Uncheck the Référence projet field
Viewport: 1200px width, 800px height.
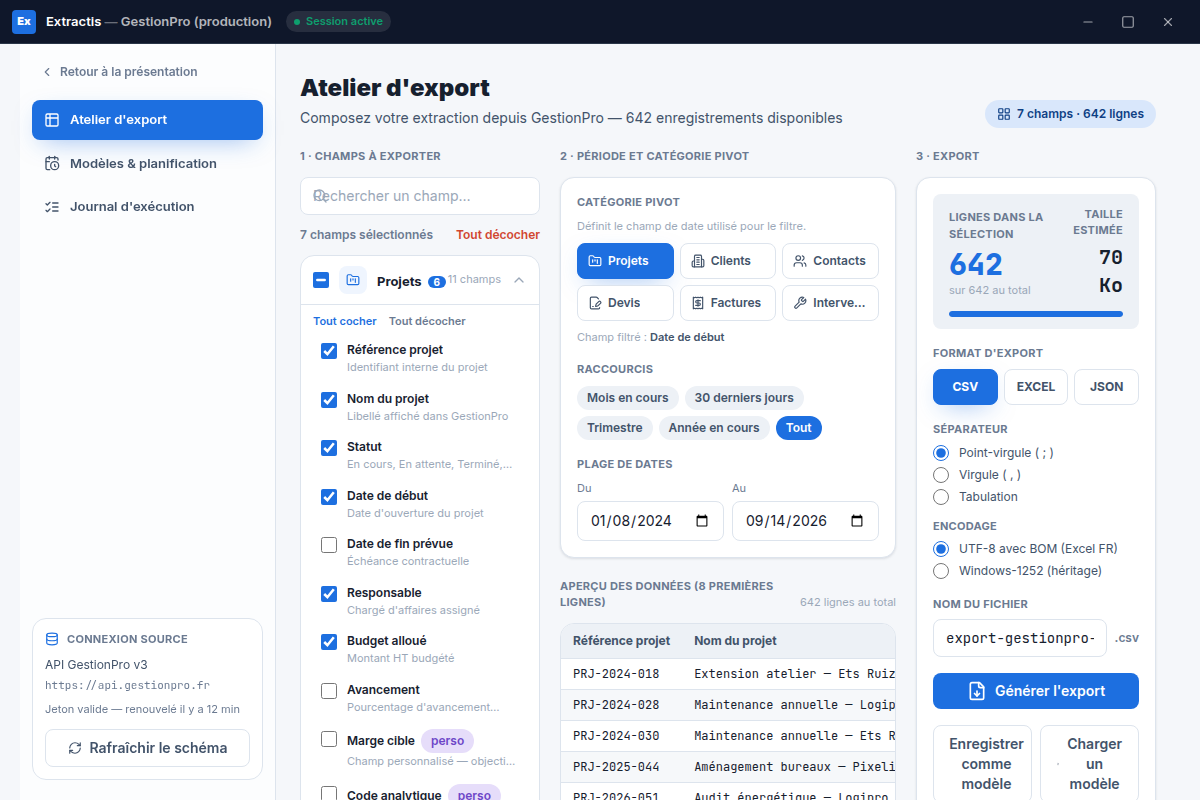(329, 351)
